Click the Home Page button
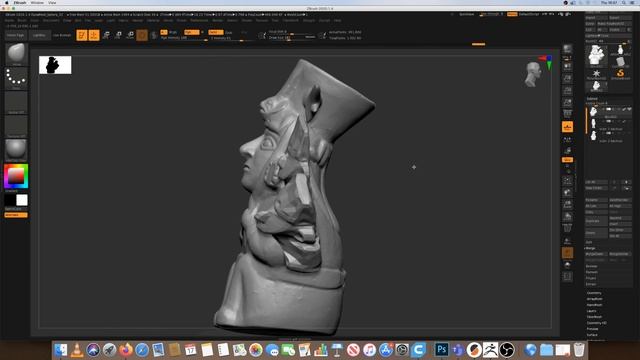Viewport: 640px width, 360px height. (16, 35)
